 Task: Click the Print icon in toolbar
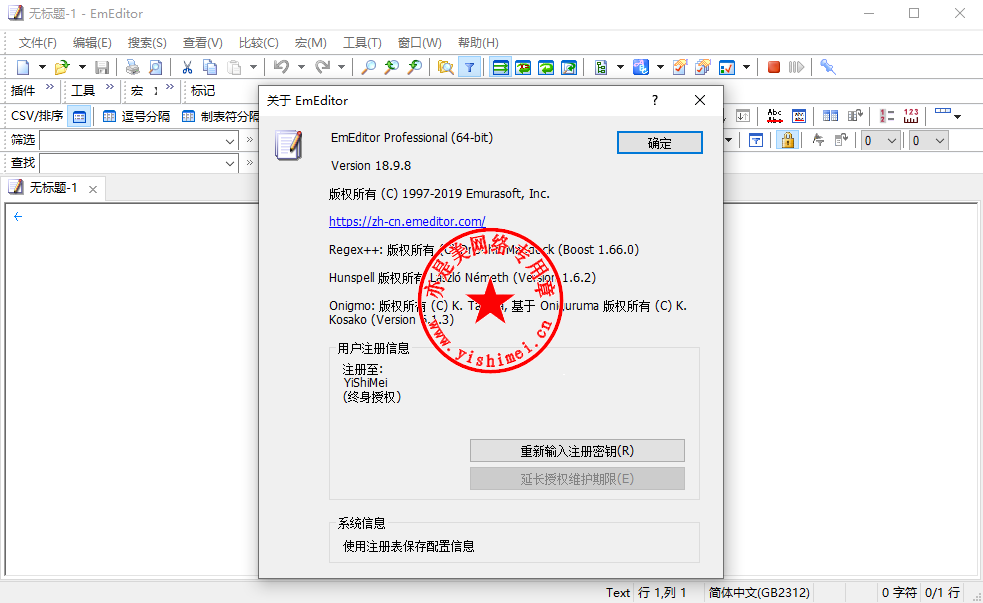pyautogui.click(x=132, y=67)
